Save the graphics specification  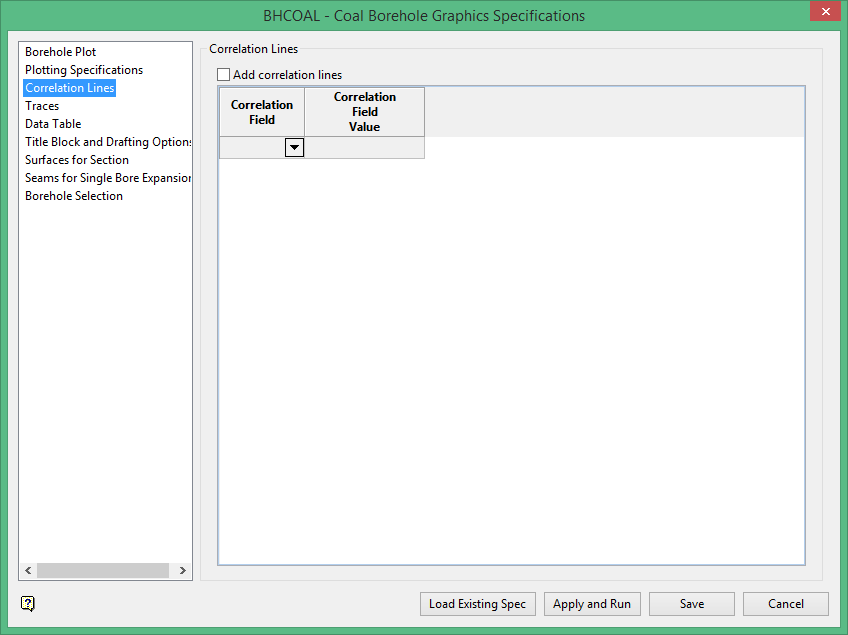click(x=692, y=604)
